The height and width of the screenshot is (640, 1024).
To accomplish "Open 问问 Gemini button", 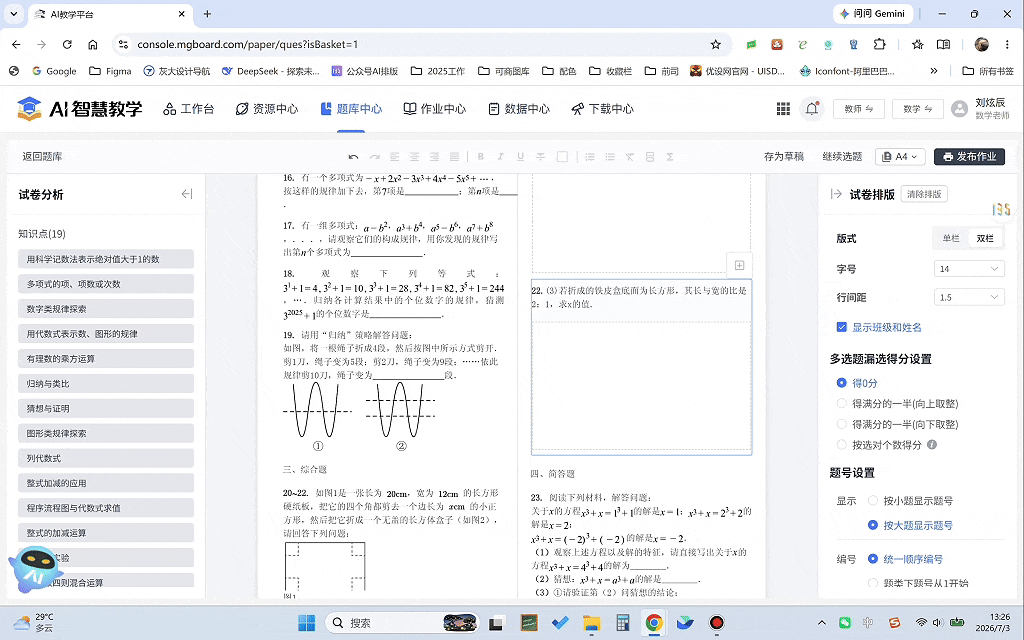I will point(872,14).
